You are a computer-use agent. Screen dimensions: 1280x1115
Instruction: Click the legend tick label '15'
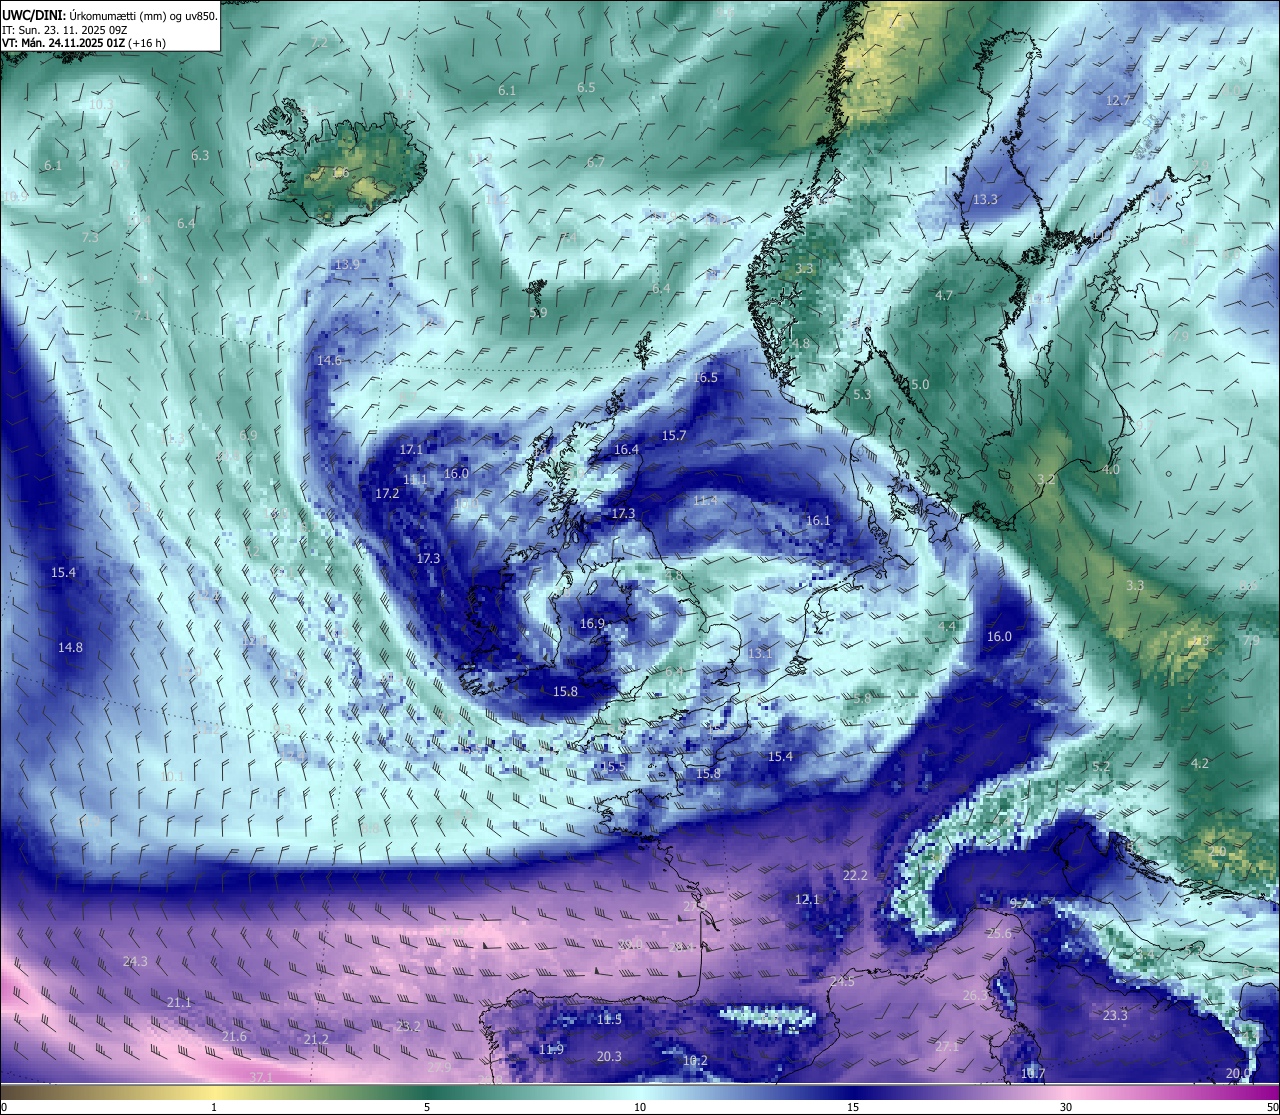[x=853, y=1107]
